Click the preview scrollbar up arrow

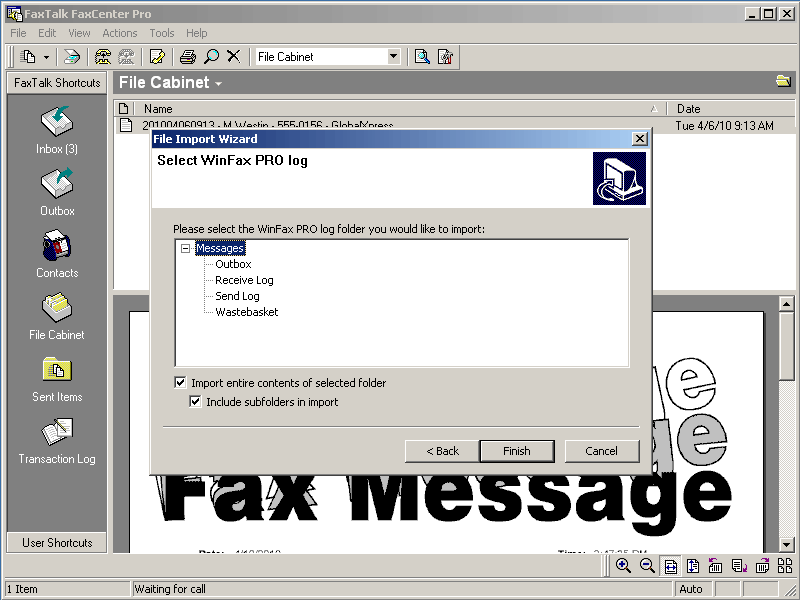pos(786,304)
